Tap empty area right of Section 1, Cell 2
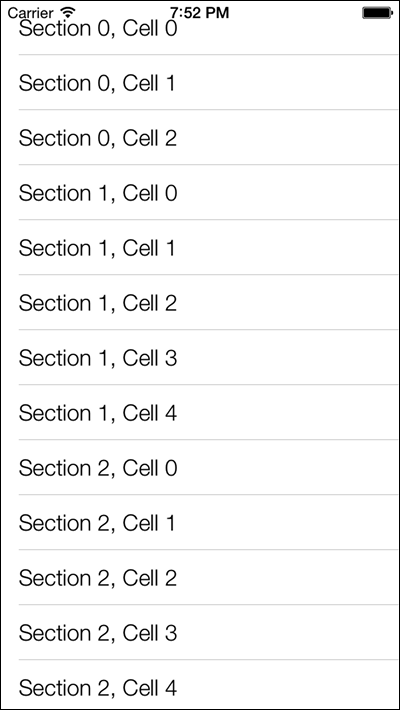Viewport: 400px width, 710px height. click(288, 302)
